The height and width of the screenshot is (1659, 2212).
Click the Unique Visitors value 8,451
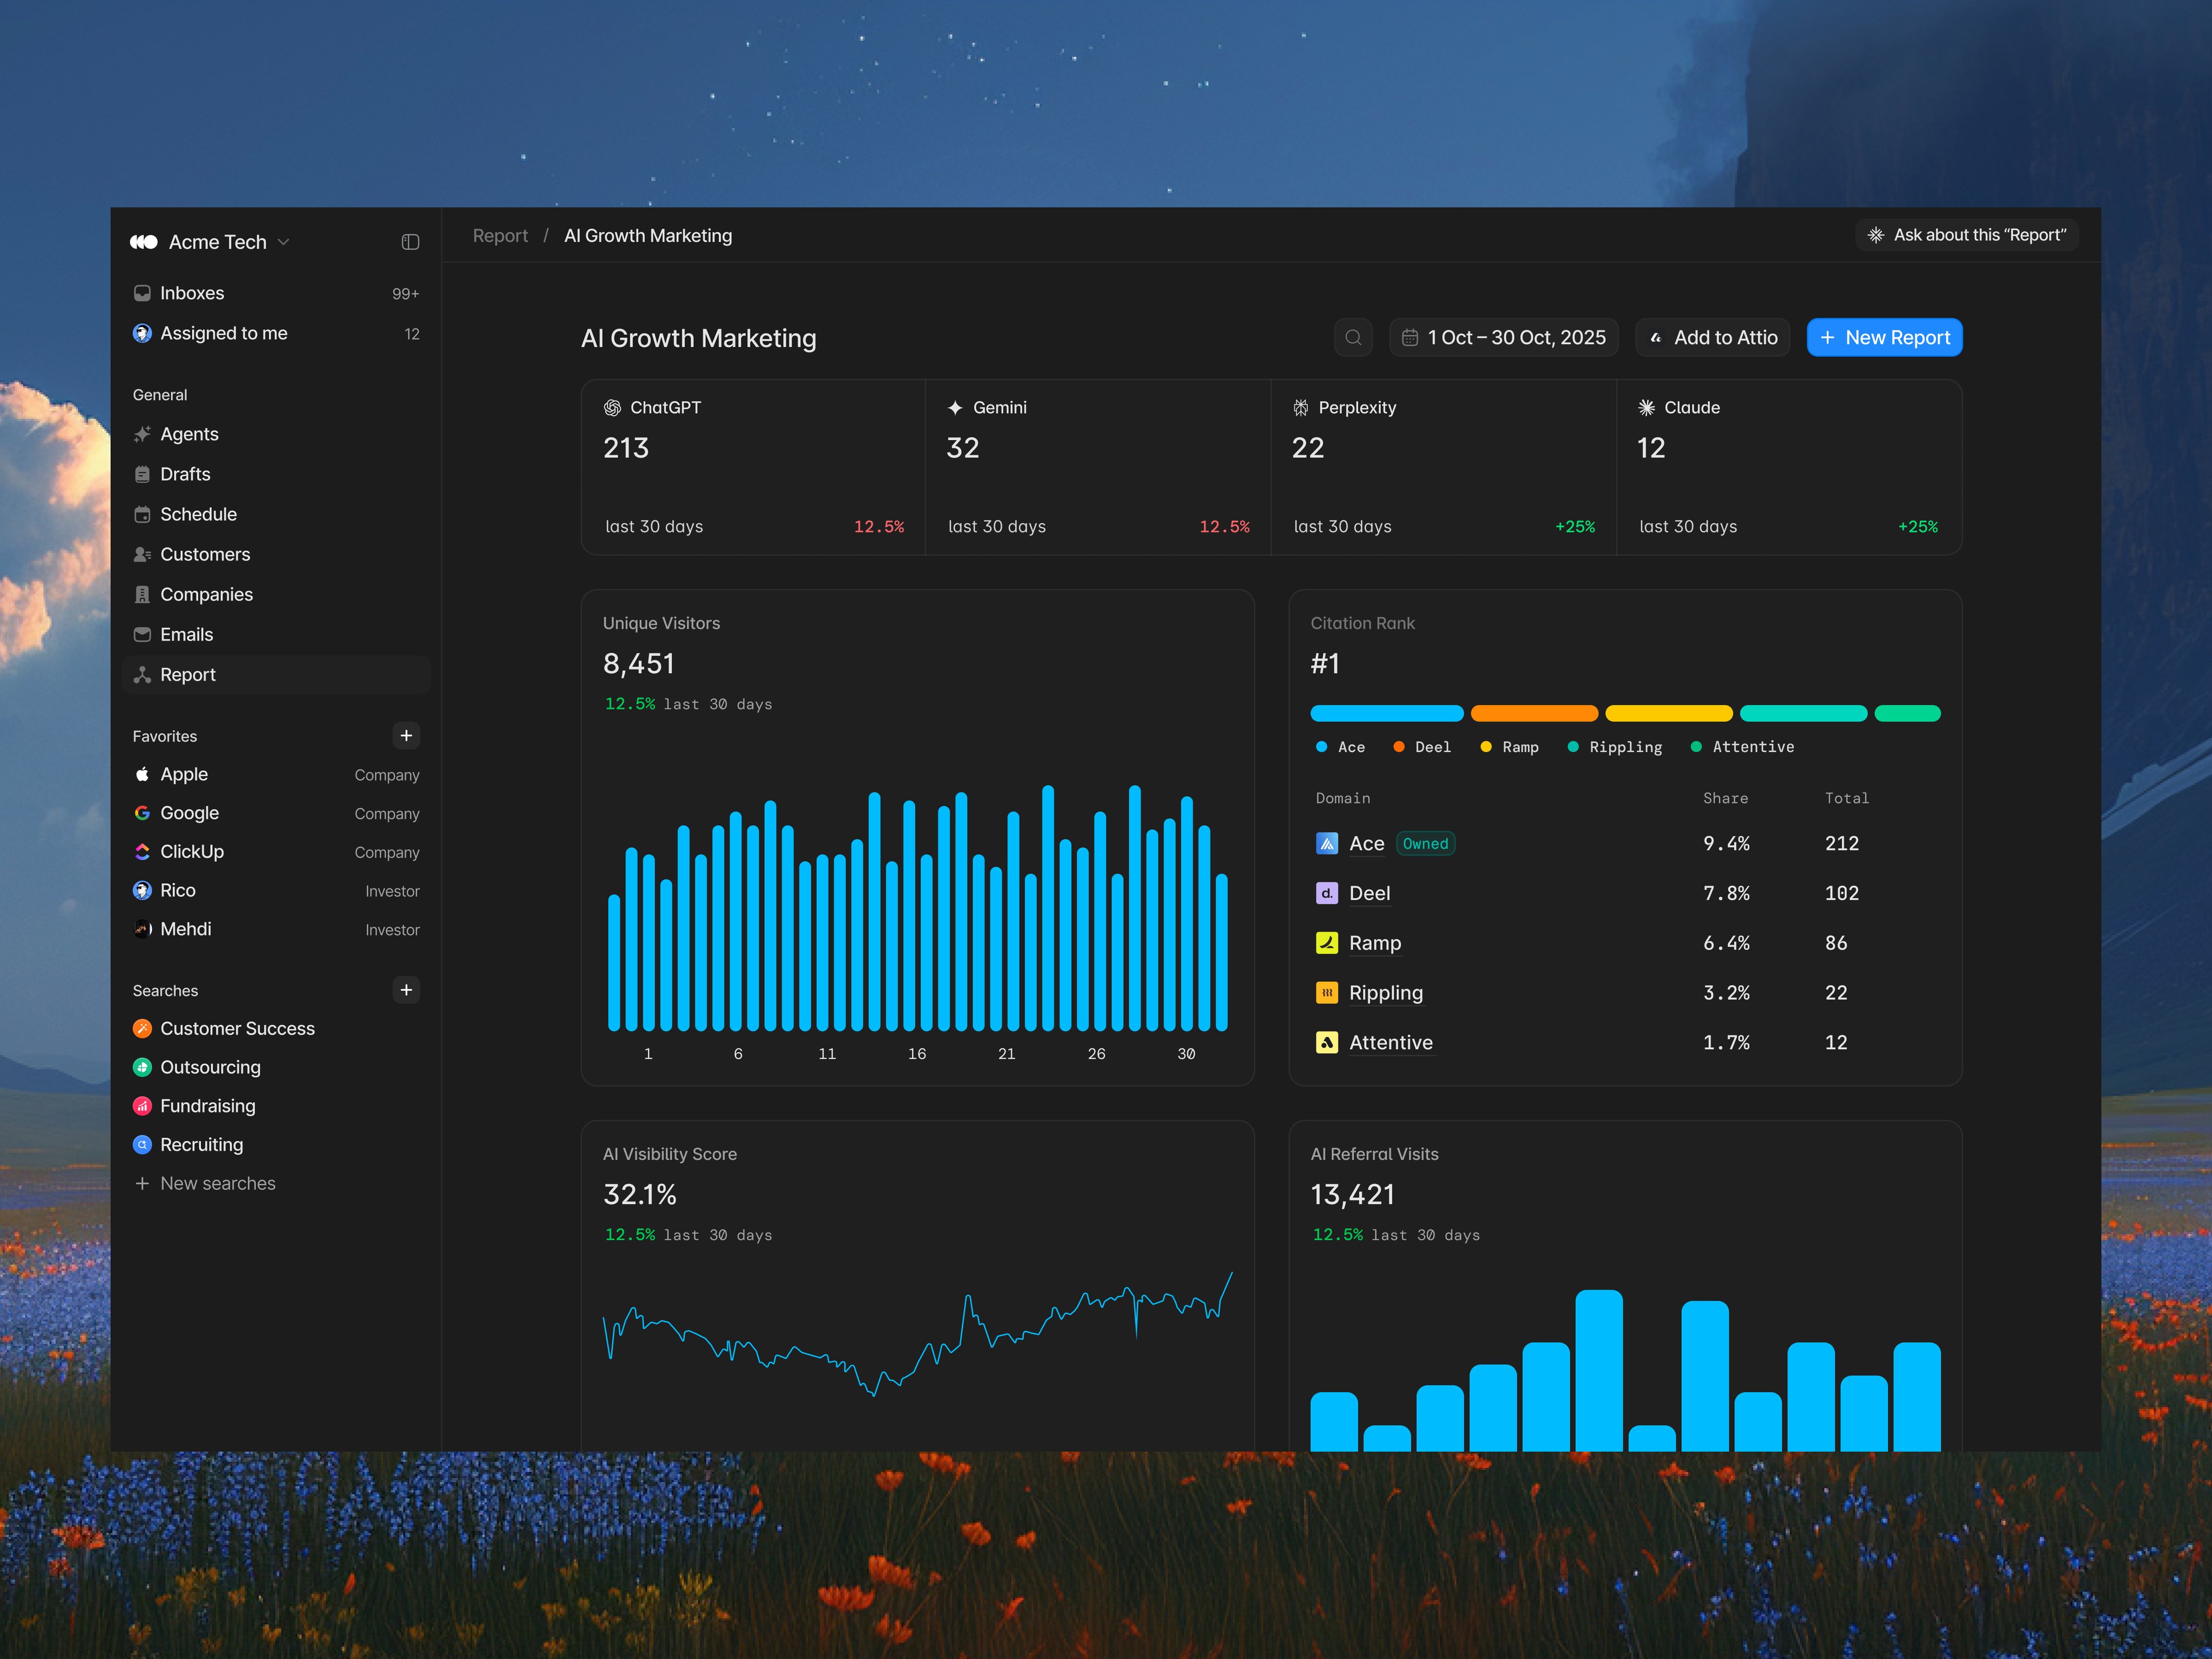click(639, 664)
